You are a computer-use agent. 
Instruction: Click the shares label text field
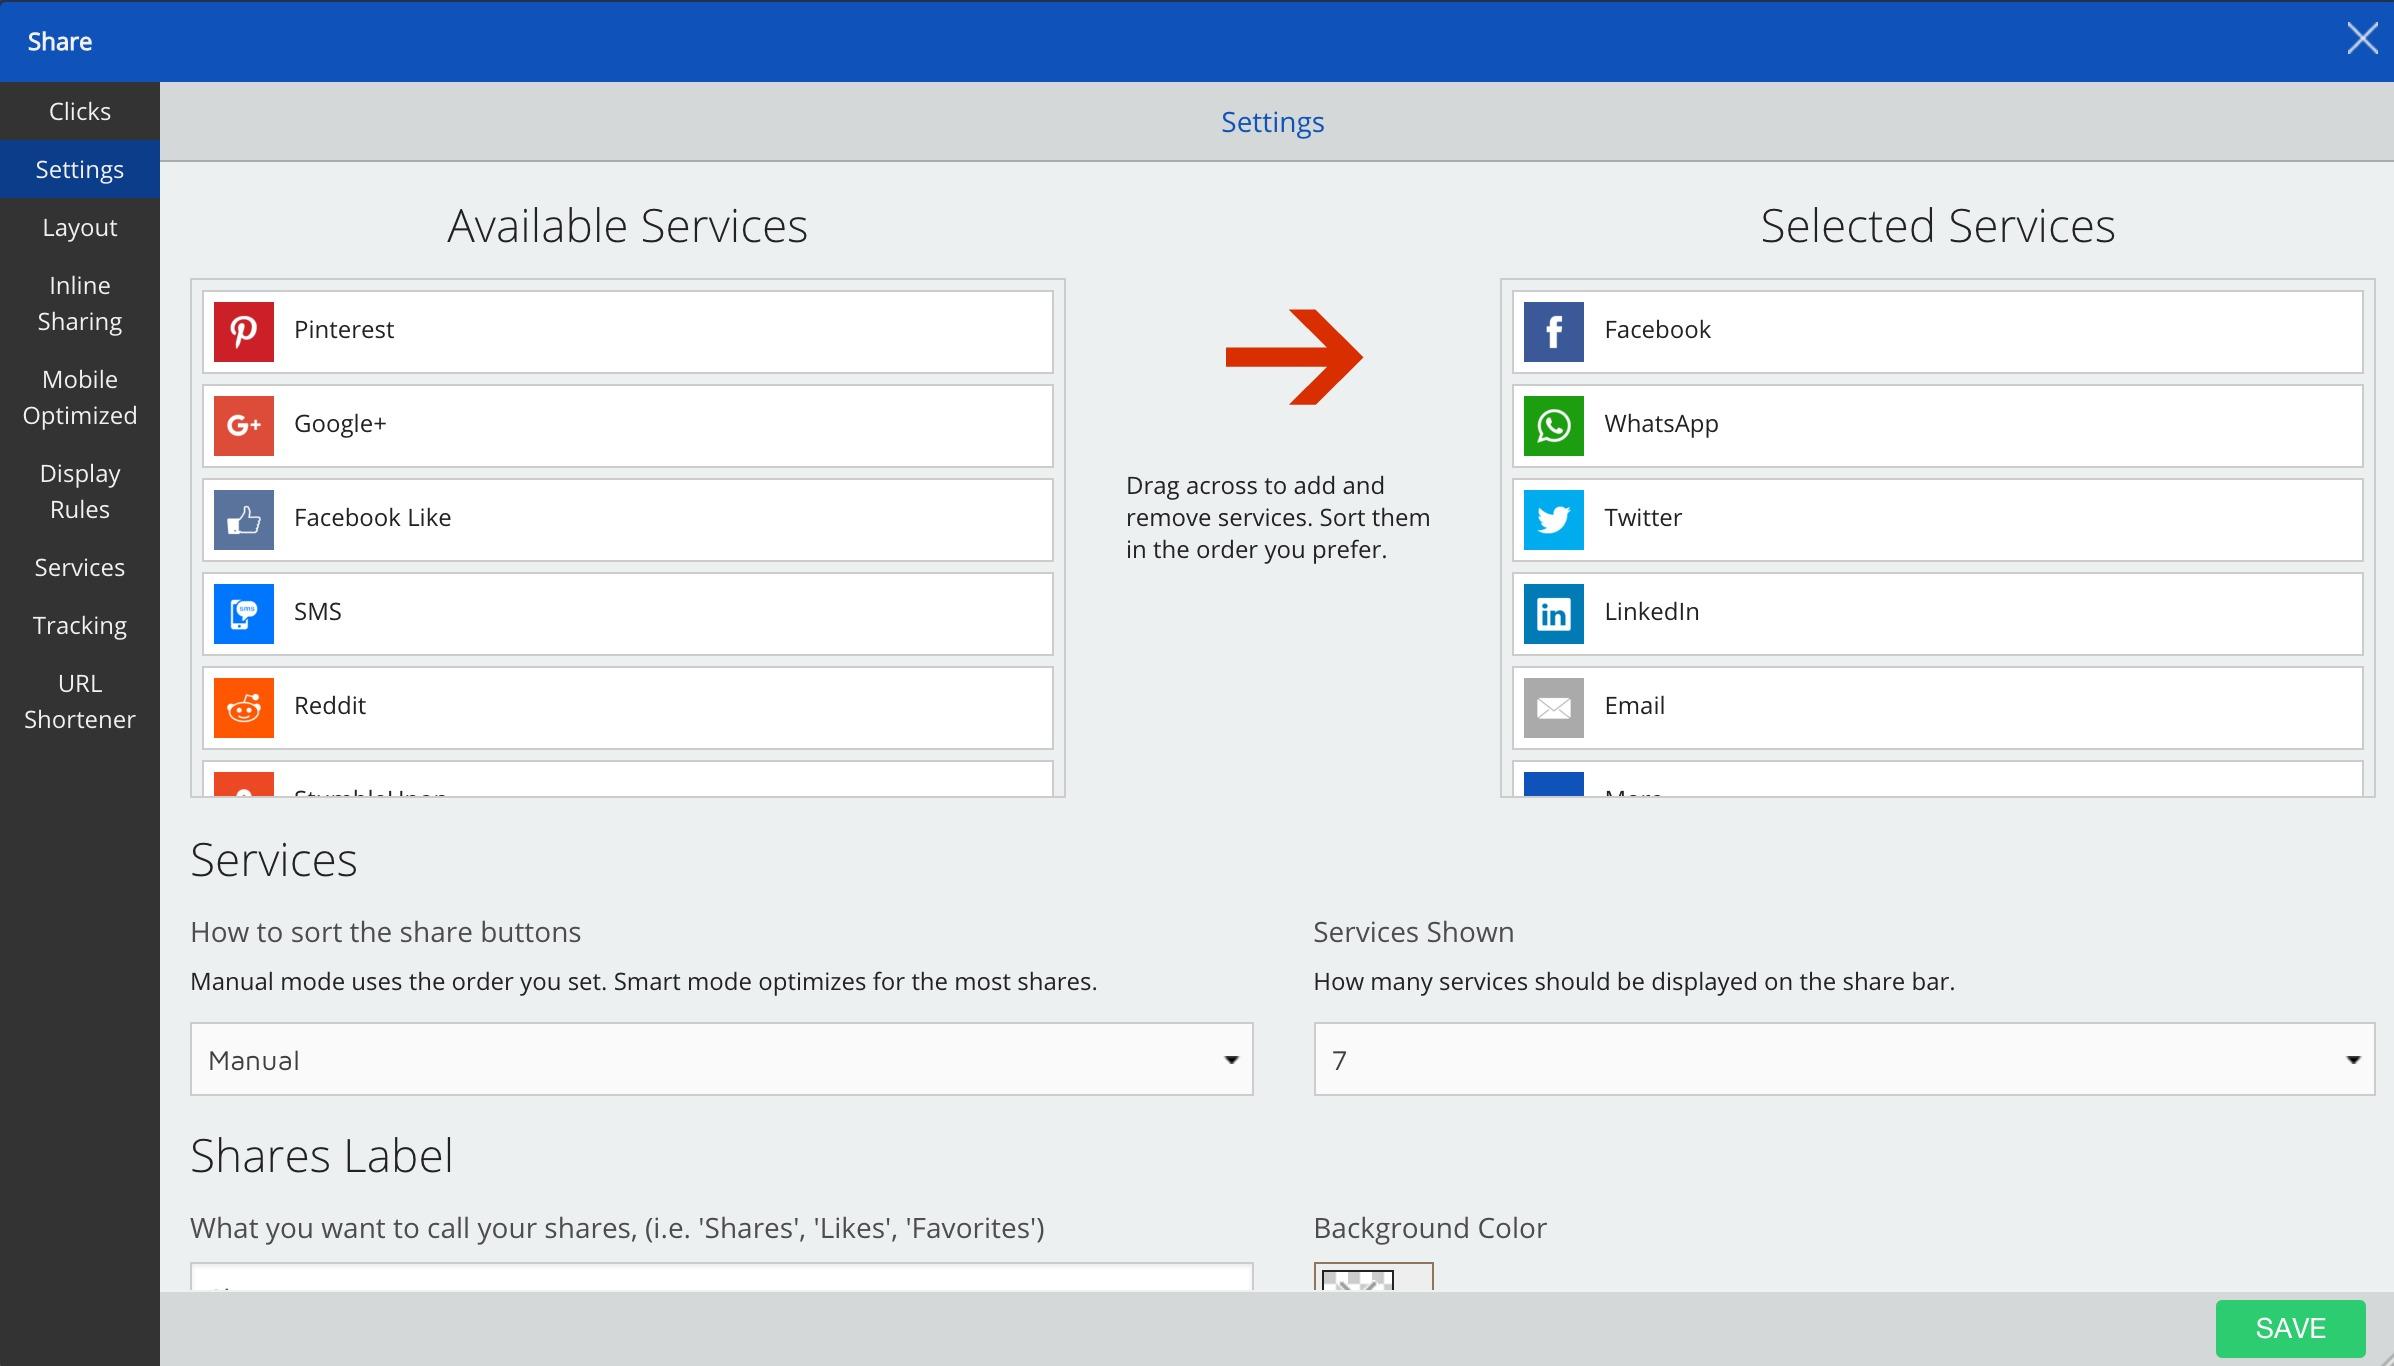pyautogui.click(x=721, y=1277)
